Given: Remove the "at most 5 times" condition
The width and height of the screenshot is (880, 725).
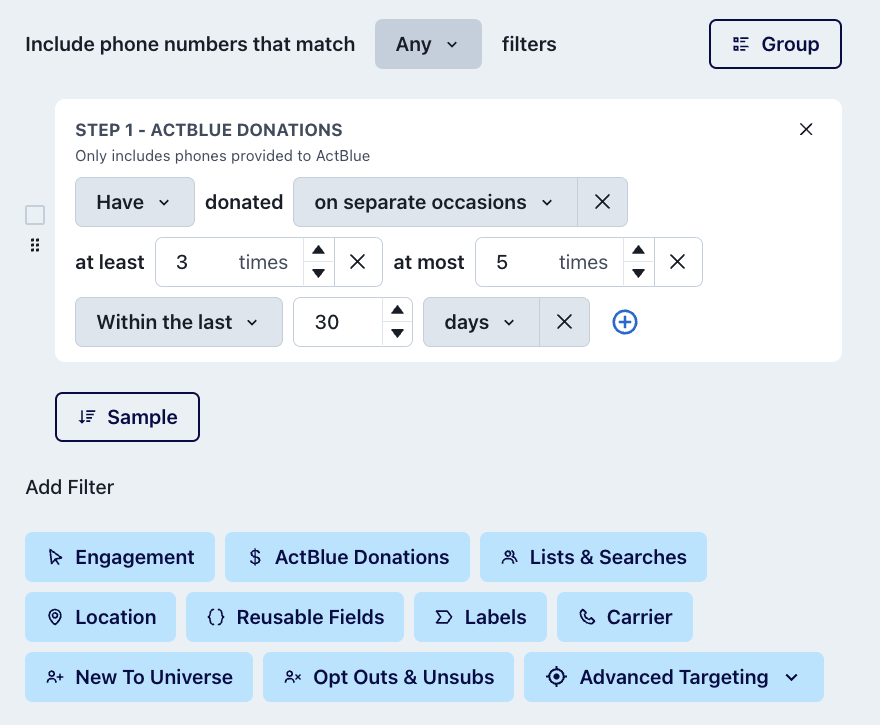Looking at the screenshot, I should [x=678, y=262].
